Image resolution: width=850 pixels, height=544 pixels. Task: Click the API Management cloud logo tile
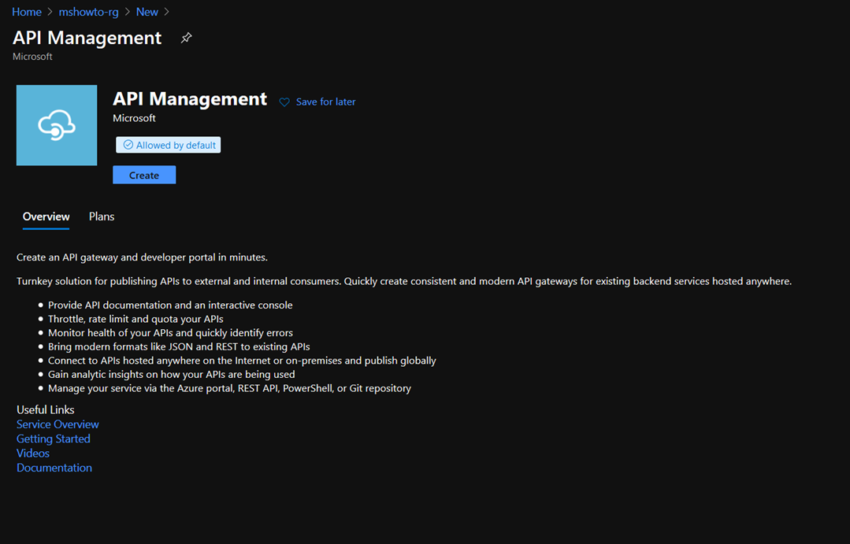pyautogui.click(x=57, y=125)
